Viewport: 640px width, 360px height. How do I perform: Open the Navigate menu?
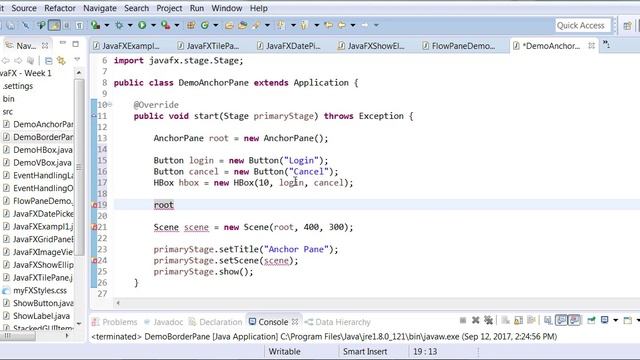click(100, 8)
